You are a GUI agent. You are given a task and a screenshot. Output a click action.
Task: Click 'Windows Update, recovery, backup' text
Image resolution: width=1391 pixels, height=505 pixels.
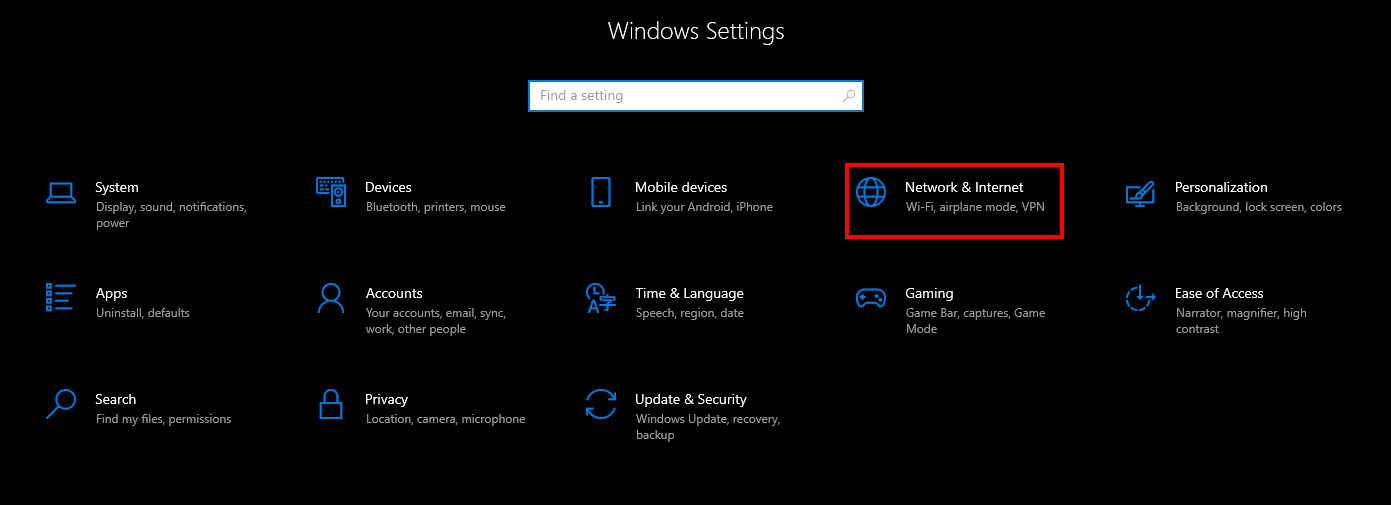click(x=708, y=427)
